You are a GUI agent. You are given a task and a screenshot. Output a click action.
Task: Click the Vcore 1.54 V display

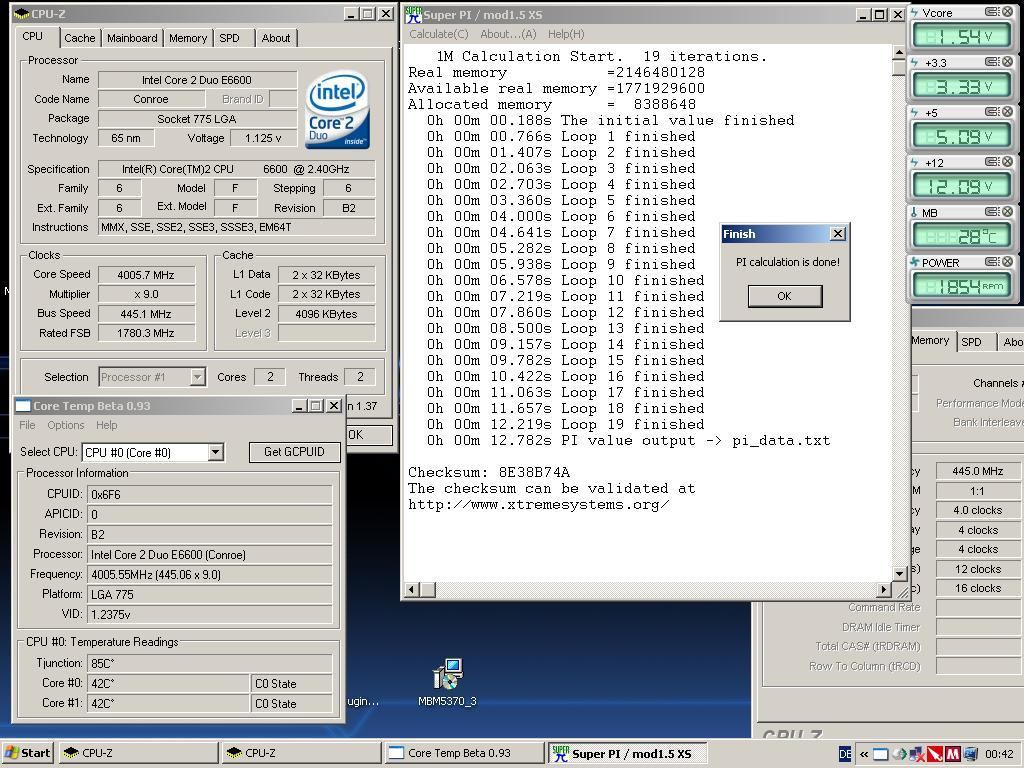pyautogui.click(x=960, y=37)
